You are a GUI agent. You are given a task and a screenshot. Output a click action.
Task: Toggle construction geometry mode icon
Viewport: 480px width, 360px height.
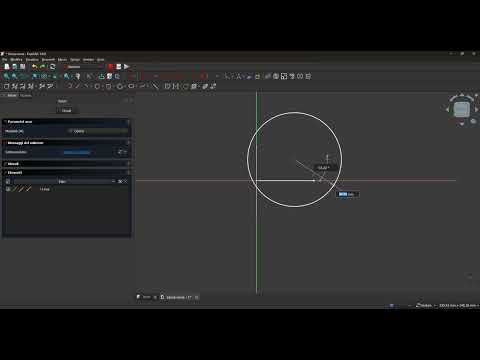(155, 86)
